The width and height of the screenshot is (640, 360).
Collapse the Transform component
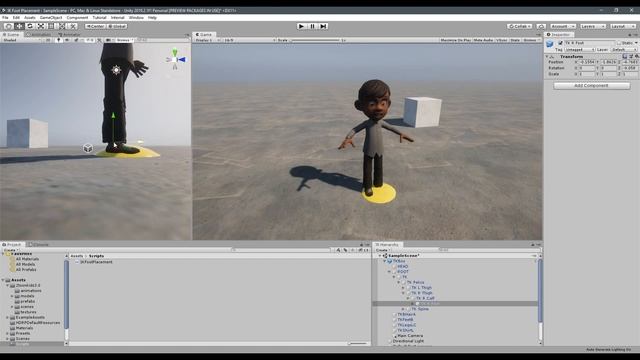pos(547,56)
